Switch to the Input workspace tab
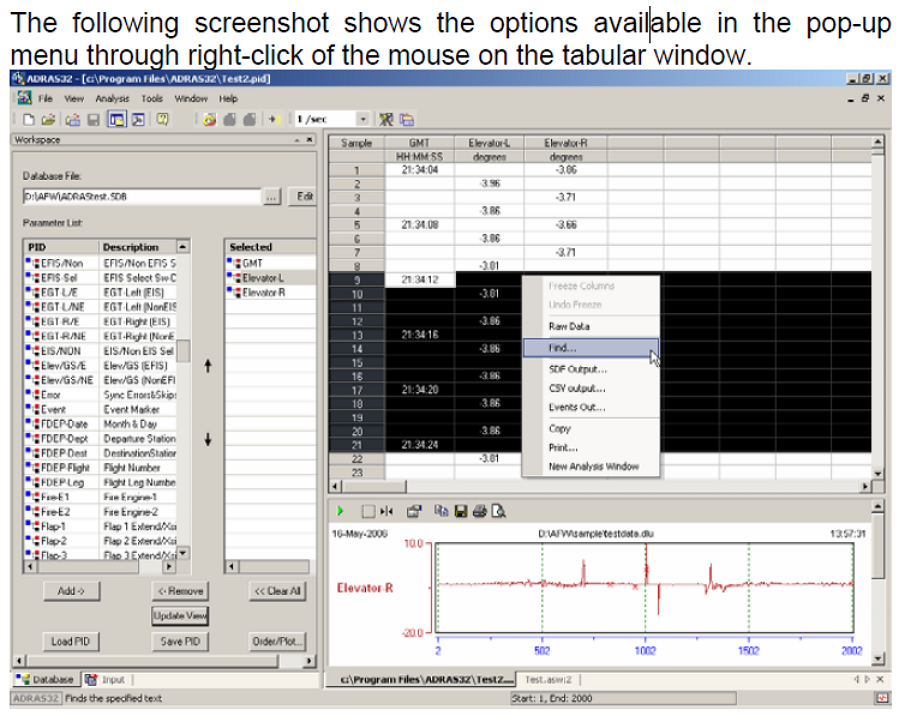 tap(106, 680)
